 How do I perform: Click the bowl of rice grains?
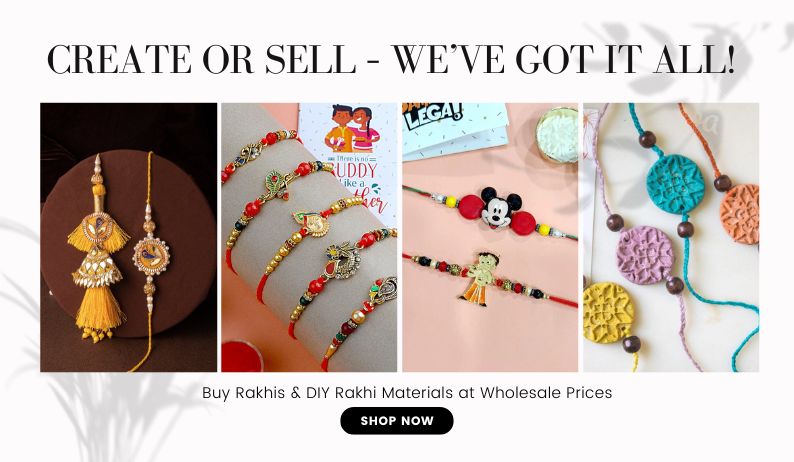pos(557,134)
